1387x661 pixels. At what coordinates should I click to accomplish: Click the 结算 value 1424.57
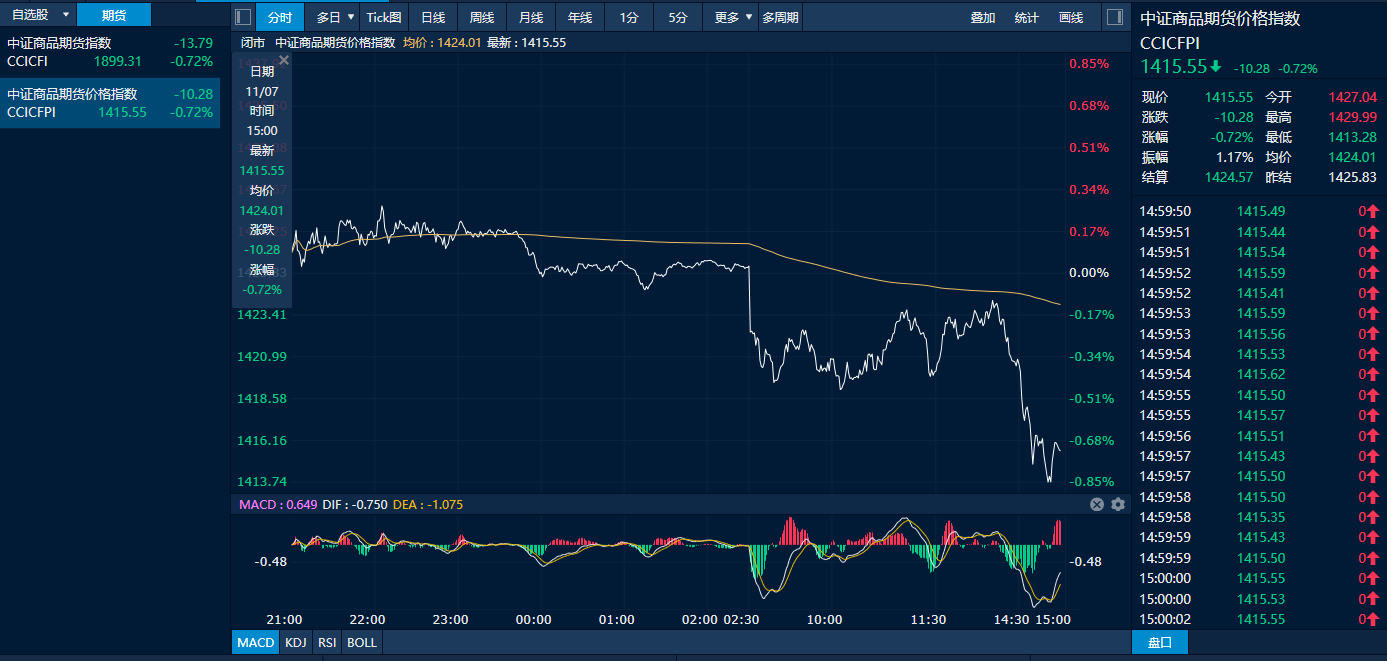[1229, 177]
